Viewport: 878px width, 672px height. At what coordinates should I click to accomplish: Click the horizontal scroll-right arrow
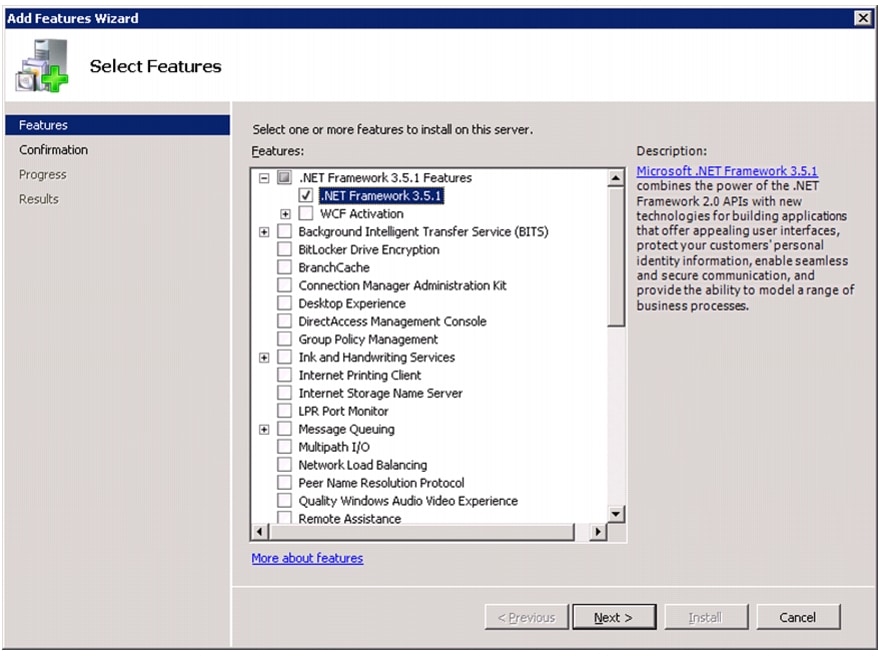[598, 531]
